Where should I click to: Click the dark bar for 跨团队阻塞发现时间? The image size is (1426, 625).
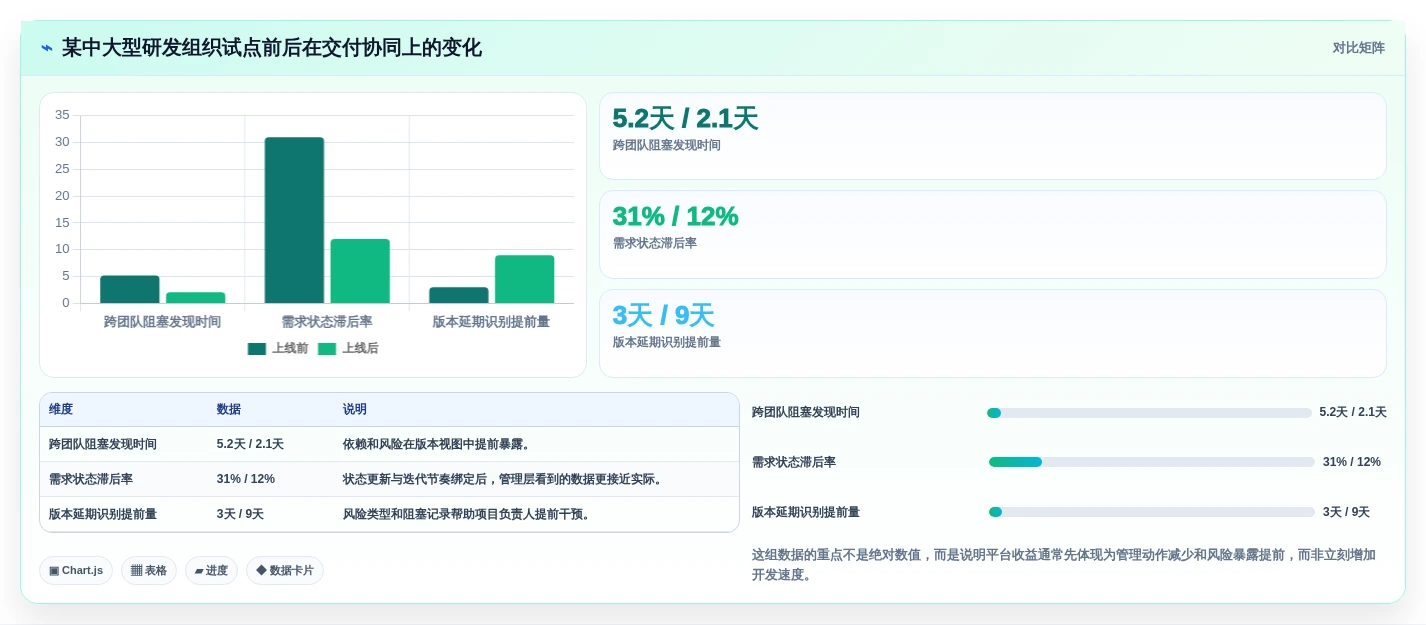coord(130,289)
